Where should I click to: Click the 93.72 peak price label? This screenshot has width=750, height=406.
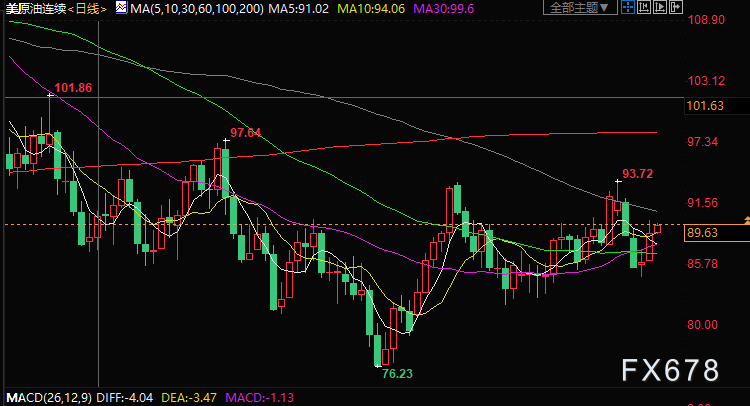tap(638, 174)
